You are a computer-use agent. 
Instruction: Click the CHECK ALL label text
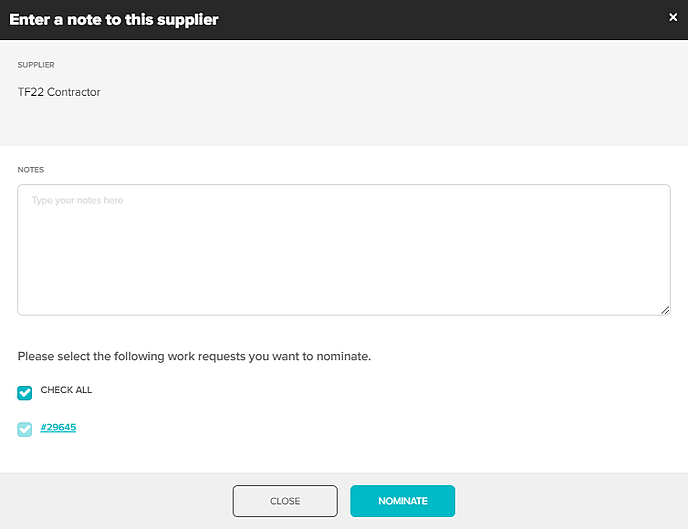pyautogui.click(x=66, y=390)
